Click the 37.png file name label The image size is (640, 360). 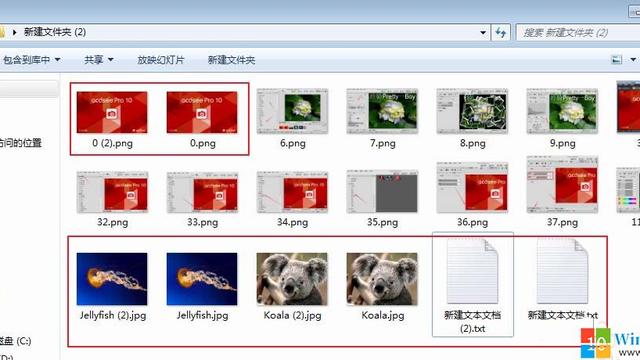[x=562, y=222]
